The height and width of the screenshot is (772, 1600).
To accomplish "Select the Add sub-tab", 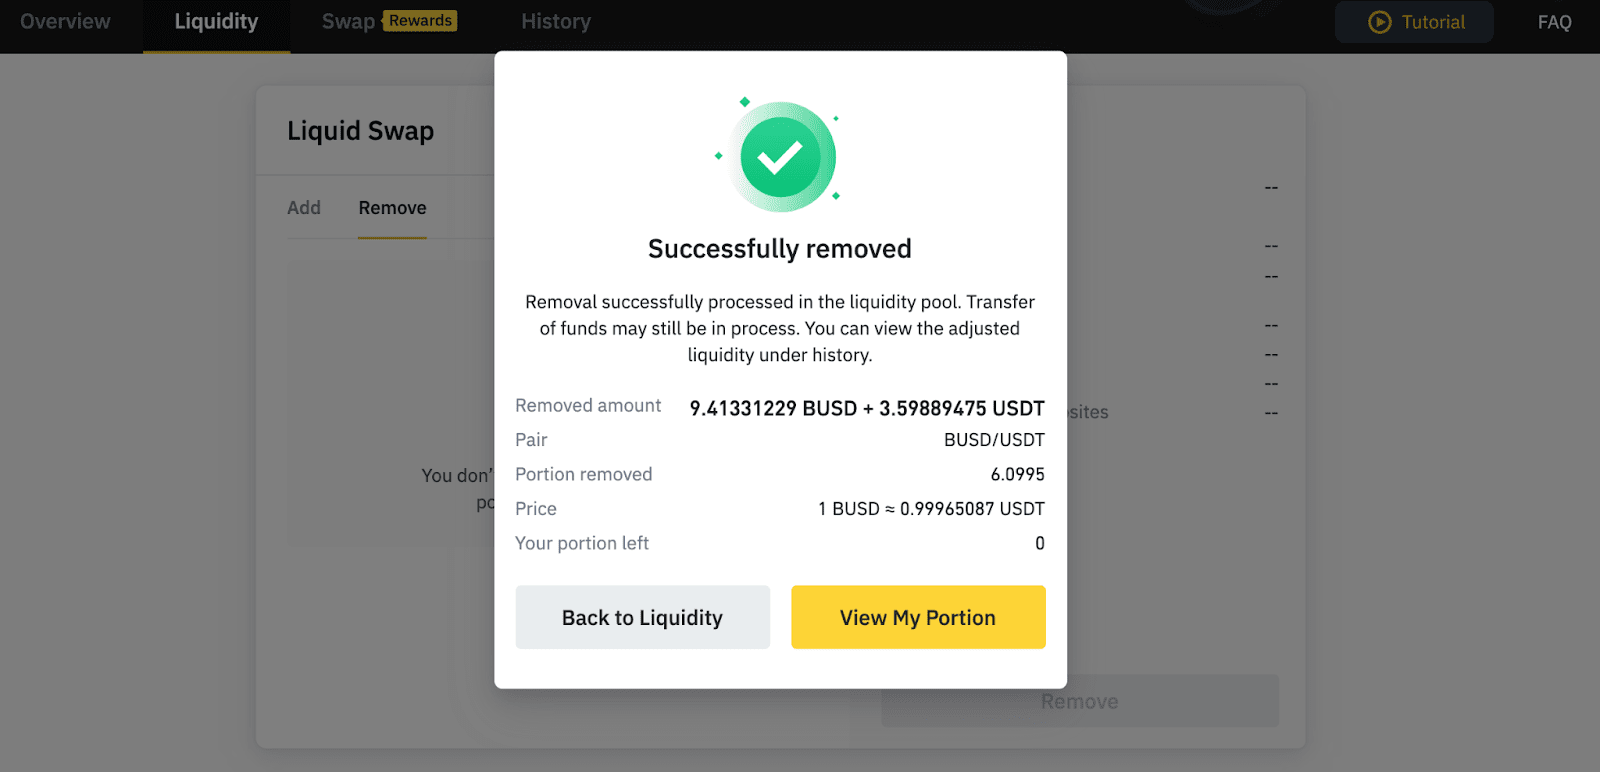I will click(304, 208).
